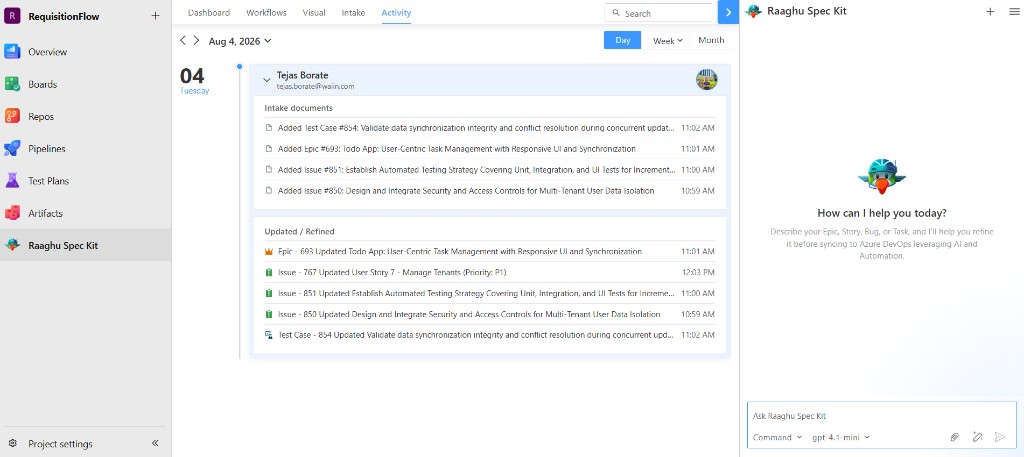Image resolution: width=1024 pixels, height=457 pixels.
Task: Click the document icon for Issue #850
Action: tap(268, 191)
